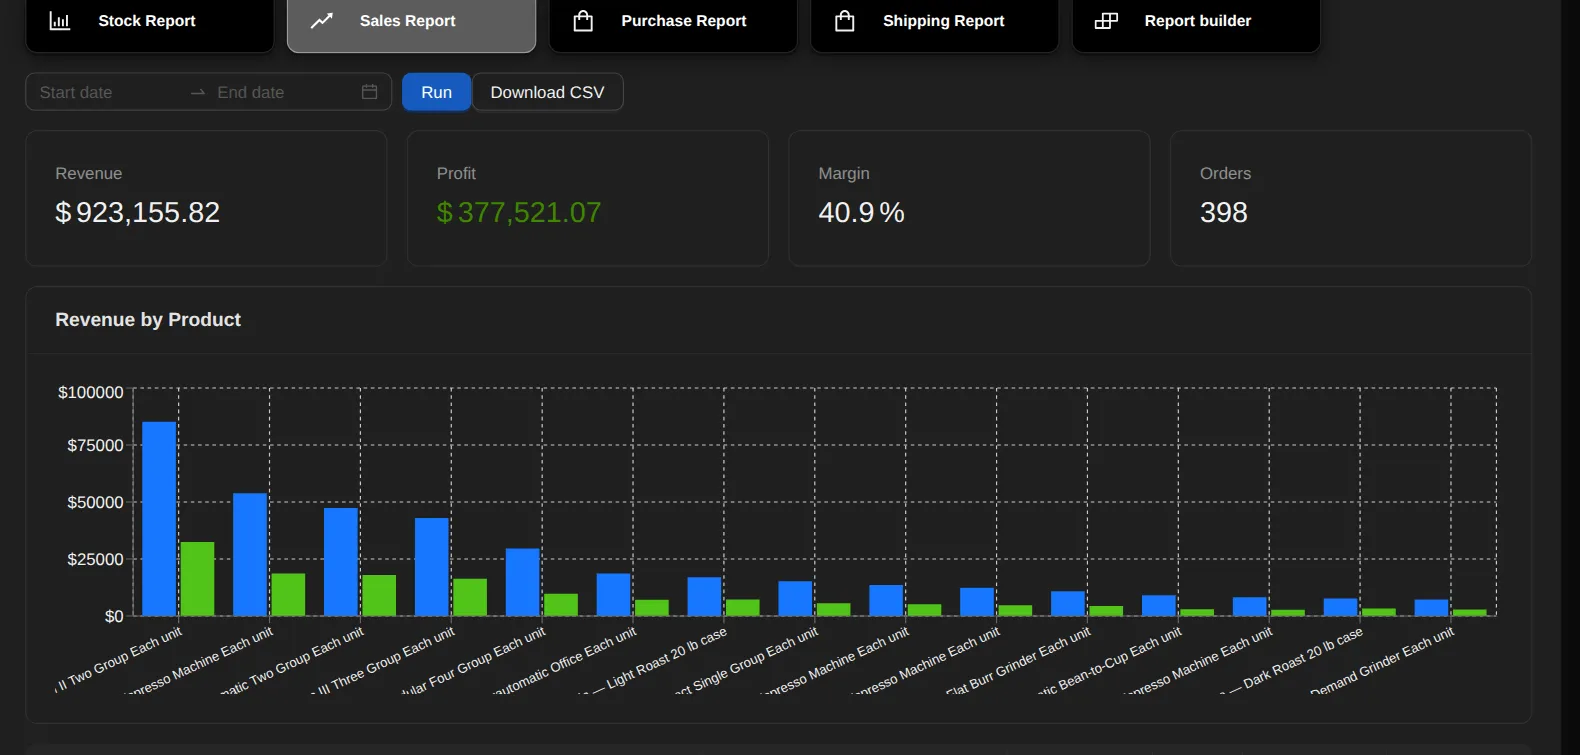
Task: Click the blocks icon on Report builder
Action: coord(1106,21)
